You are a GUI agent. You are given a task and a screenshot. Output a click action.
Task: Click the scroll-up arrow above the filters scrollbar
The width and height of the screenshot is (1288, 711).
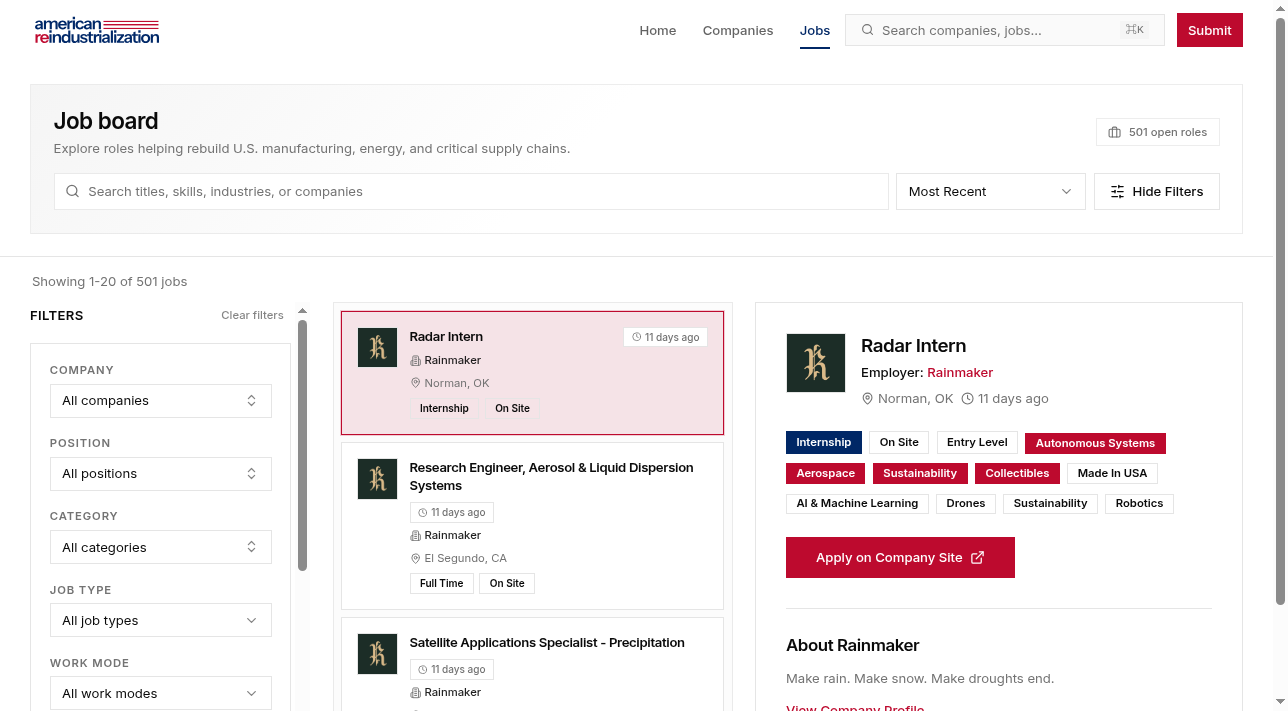(302, 311)
